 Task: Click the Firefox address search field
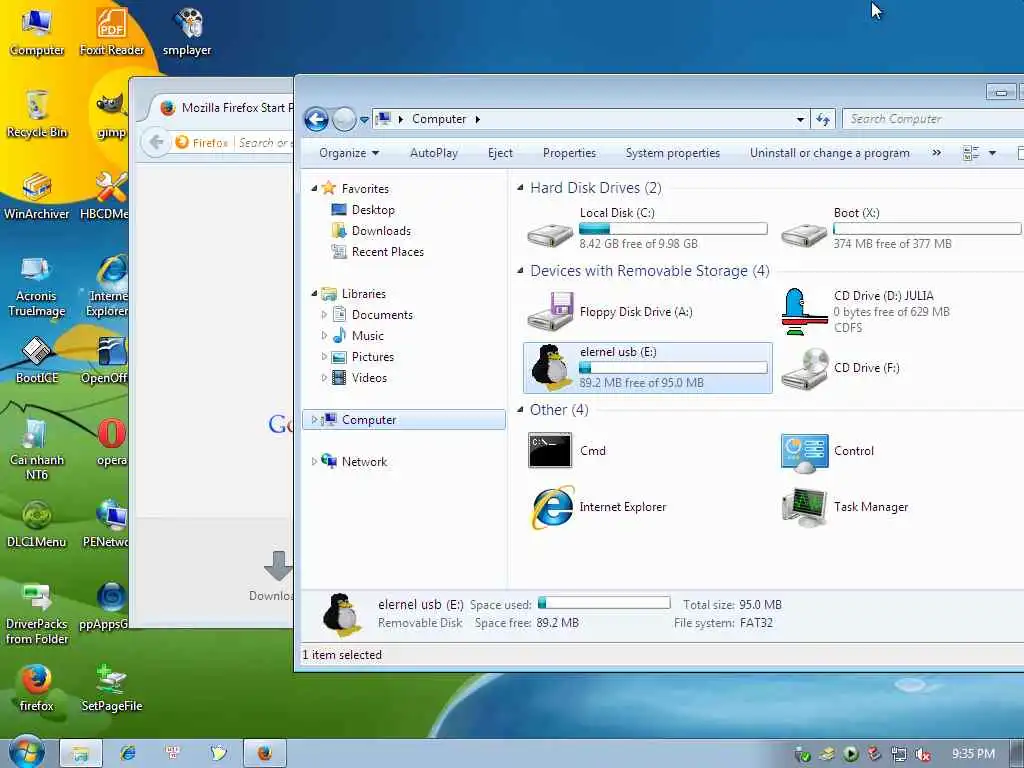[x=264, y=142]
